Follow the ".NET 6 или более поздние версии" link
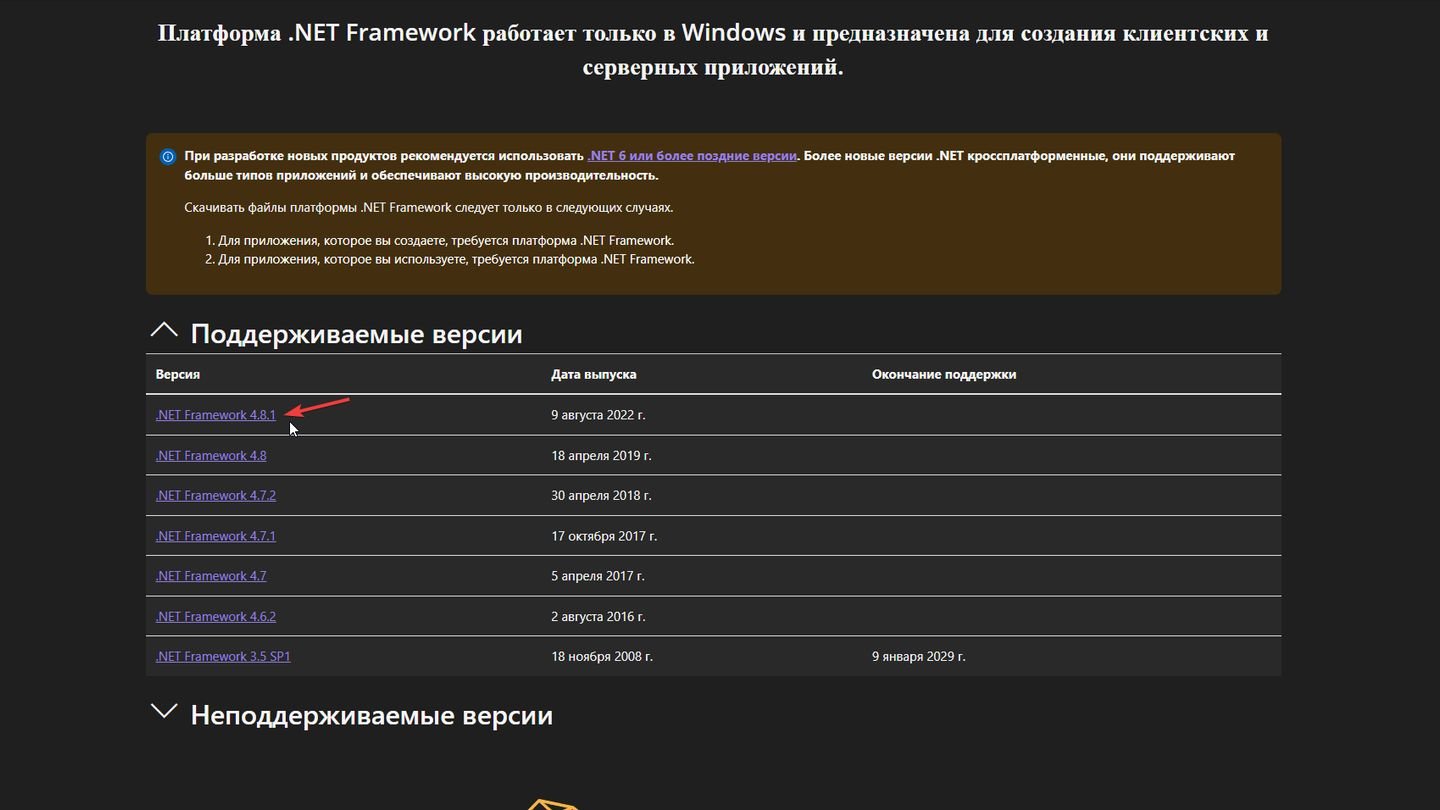 pyautogui.click(x=692, y=156)
